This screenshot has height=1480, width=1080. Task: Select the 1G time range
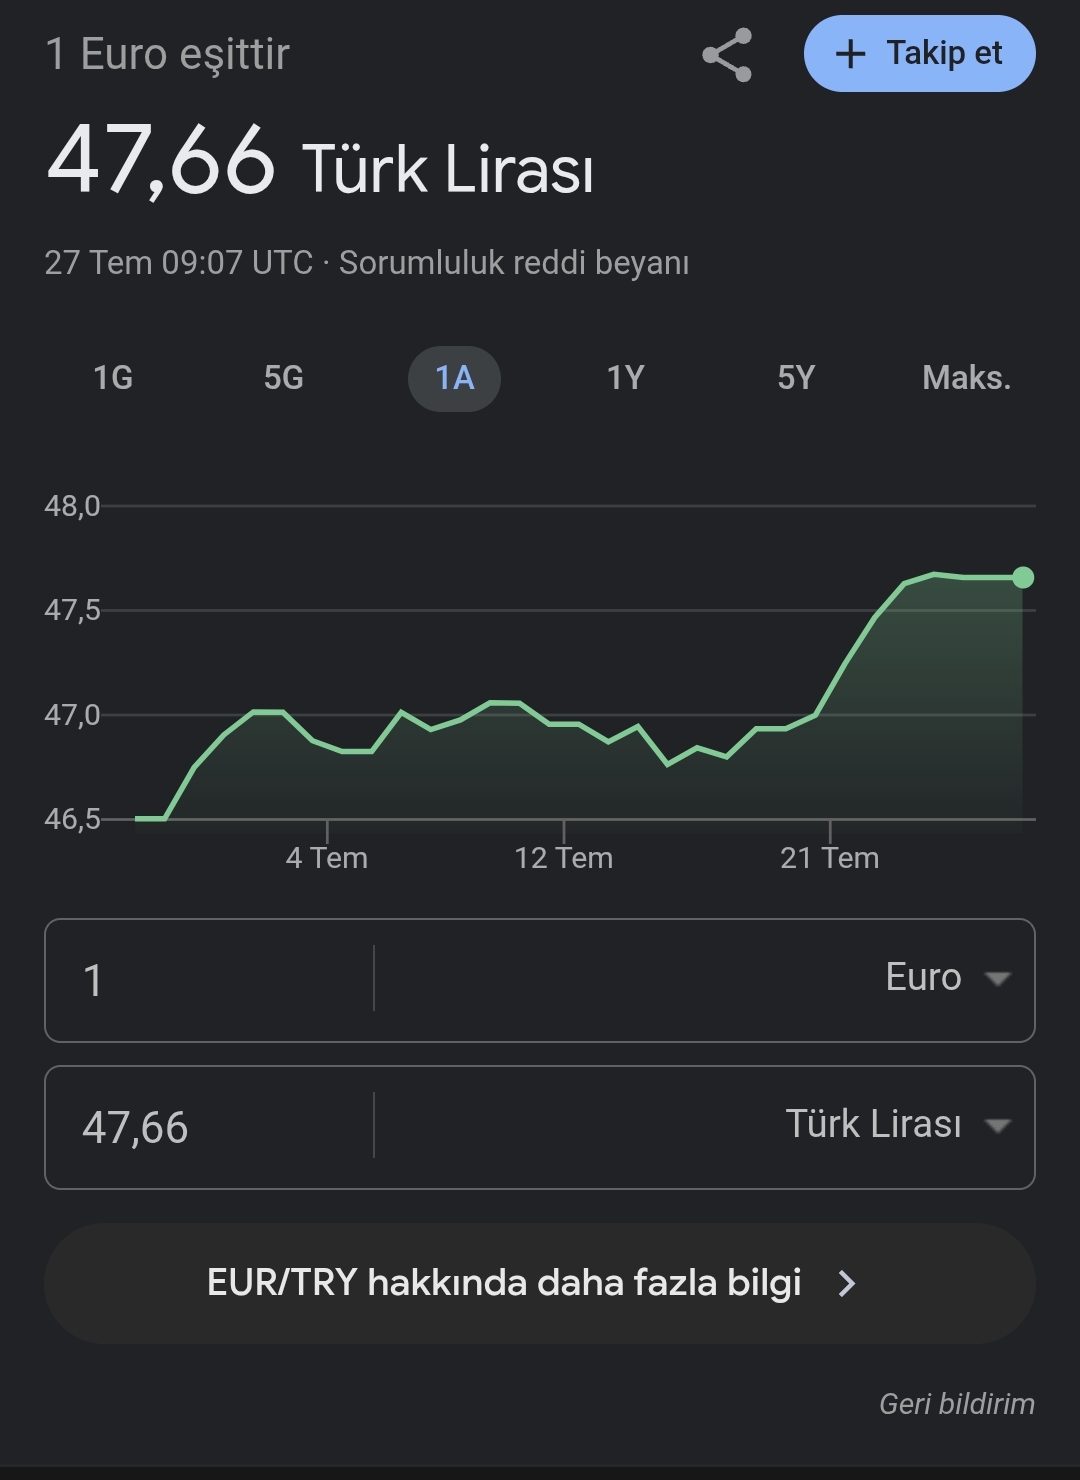click(113, 378)
